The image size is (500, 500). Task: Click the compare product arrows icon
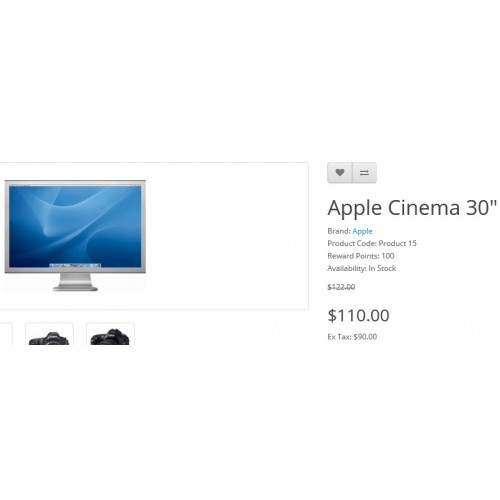coord(364,173)
